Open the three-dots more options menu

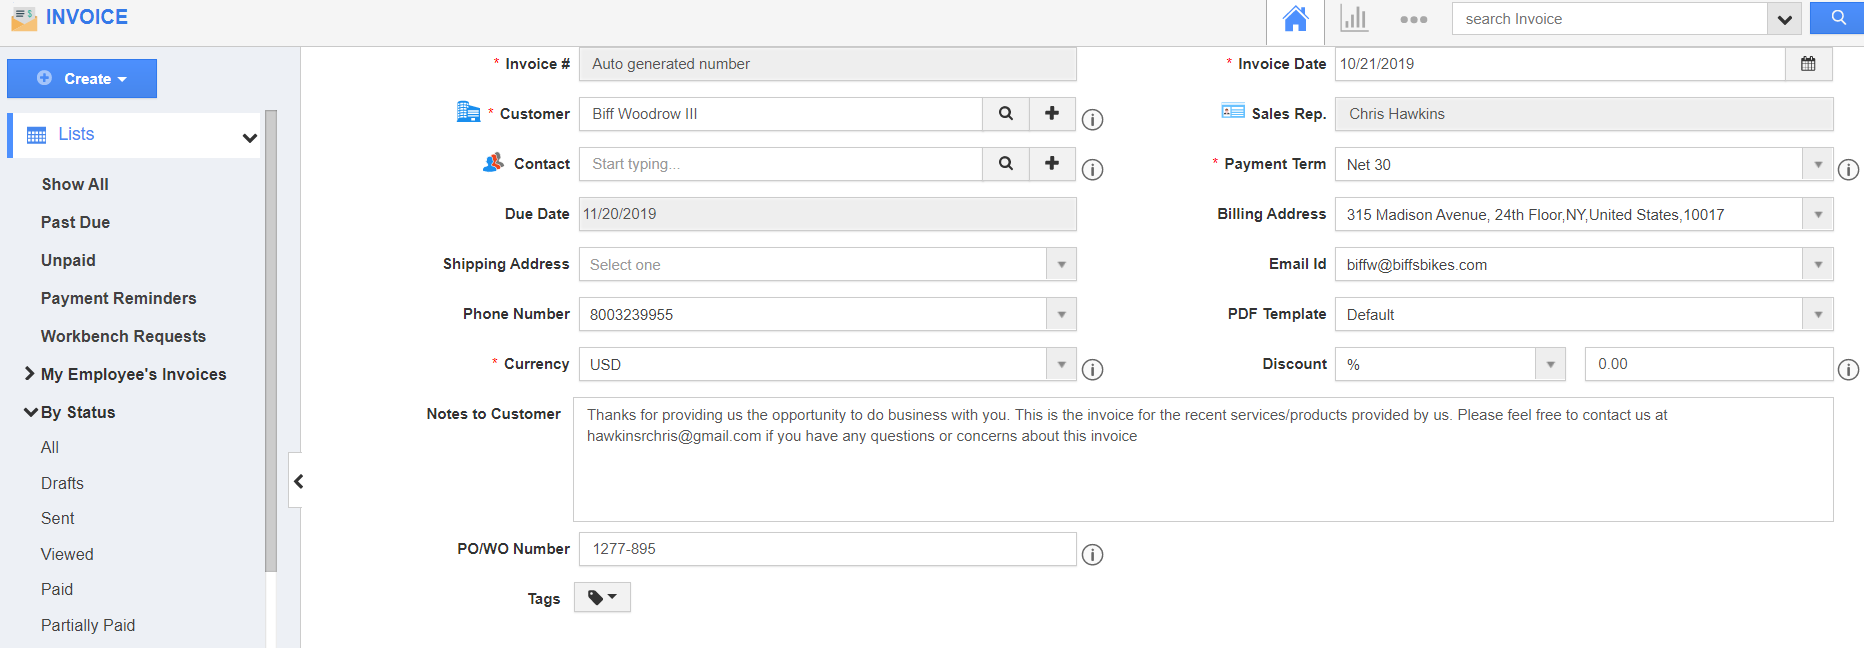point(1413,19)
